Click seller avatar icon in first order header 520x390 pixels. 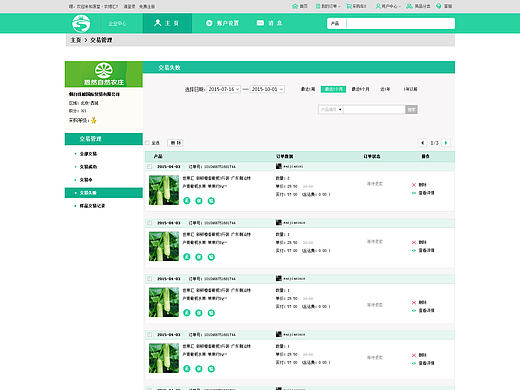click(279, 166)
